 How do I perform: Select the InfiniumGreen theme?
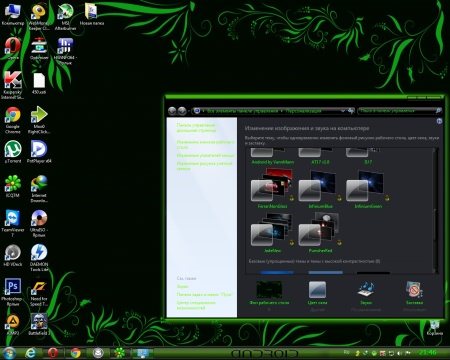coord(368,189)
